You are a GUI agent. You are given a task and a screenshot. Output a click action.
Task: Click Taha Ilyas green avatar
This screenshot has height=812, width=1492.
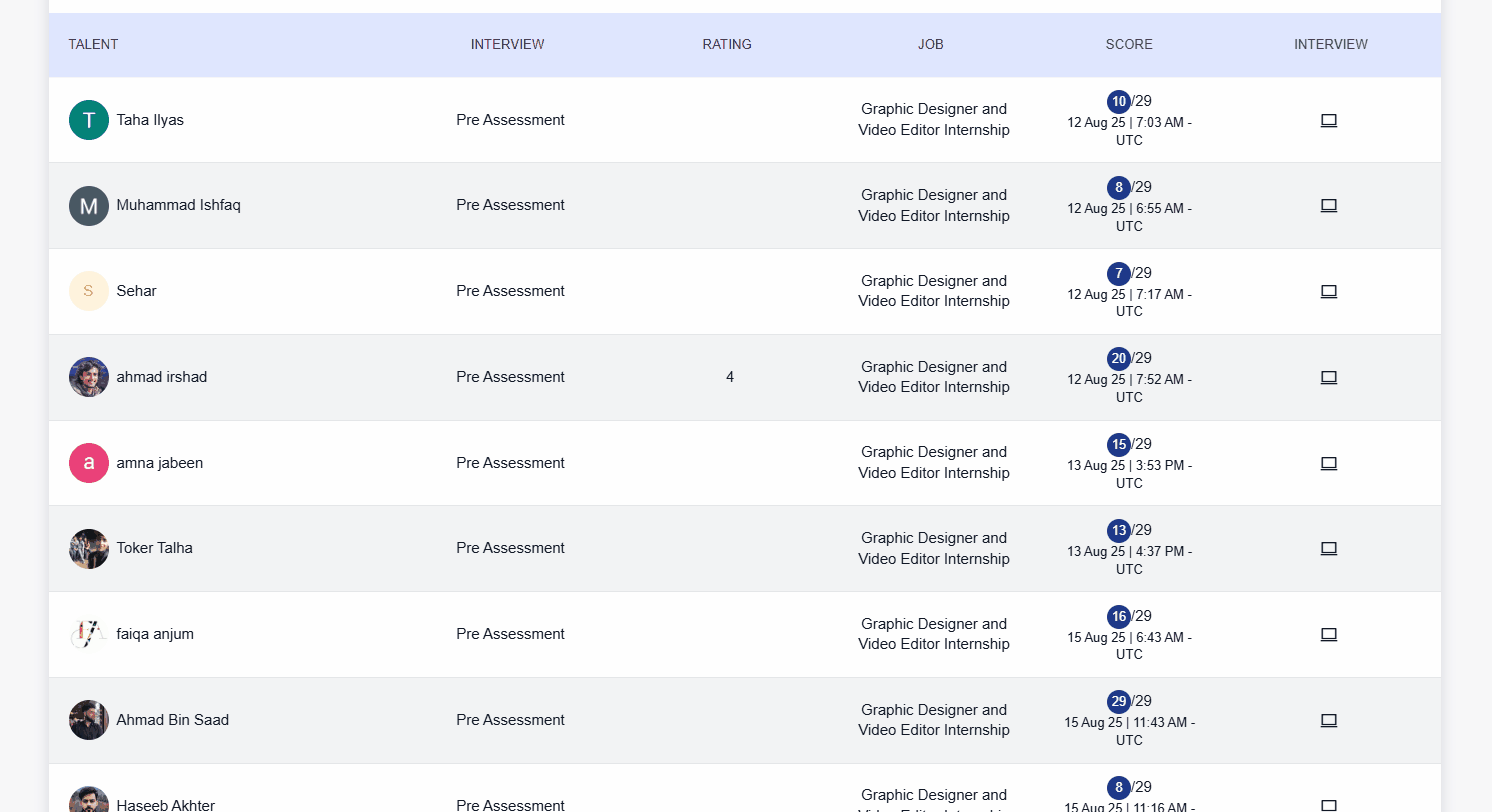click(89, 120)
